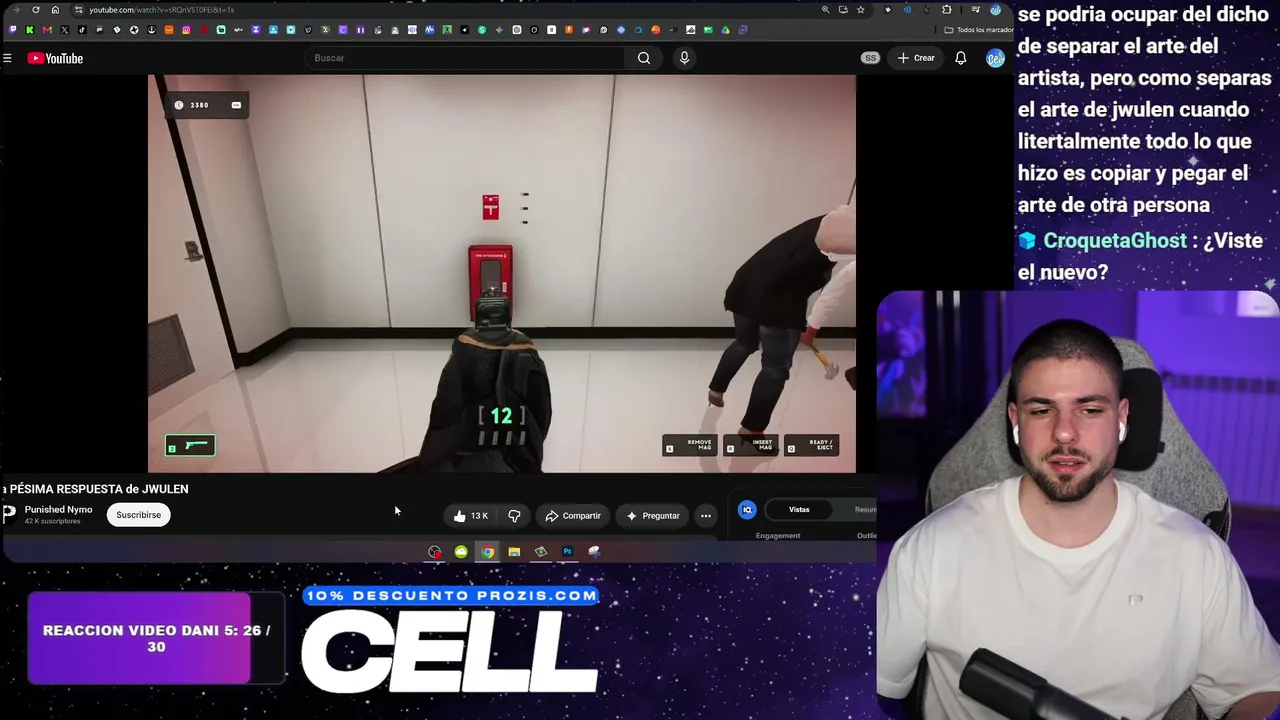
Task: Click the Crear button
Action: 916,58
